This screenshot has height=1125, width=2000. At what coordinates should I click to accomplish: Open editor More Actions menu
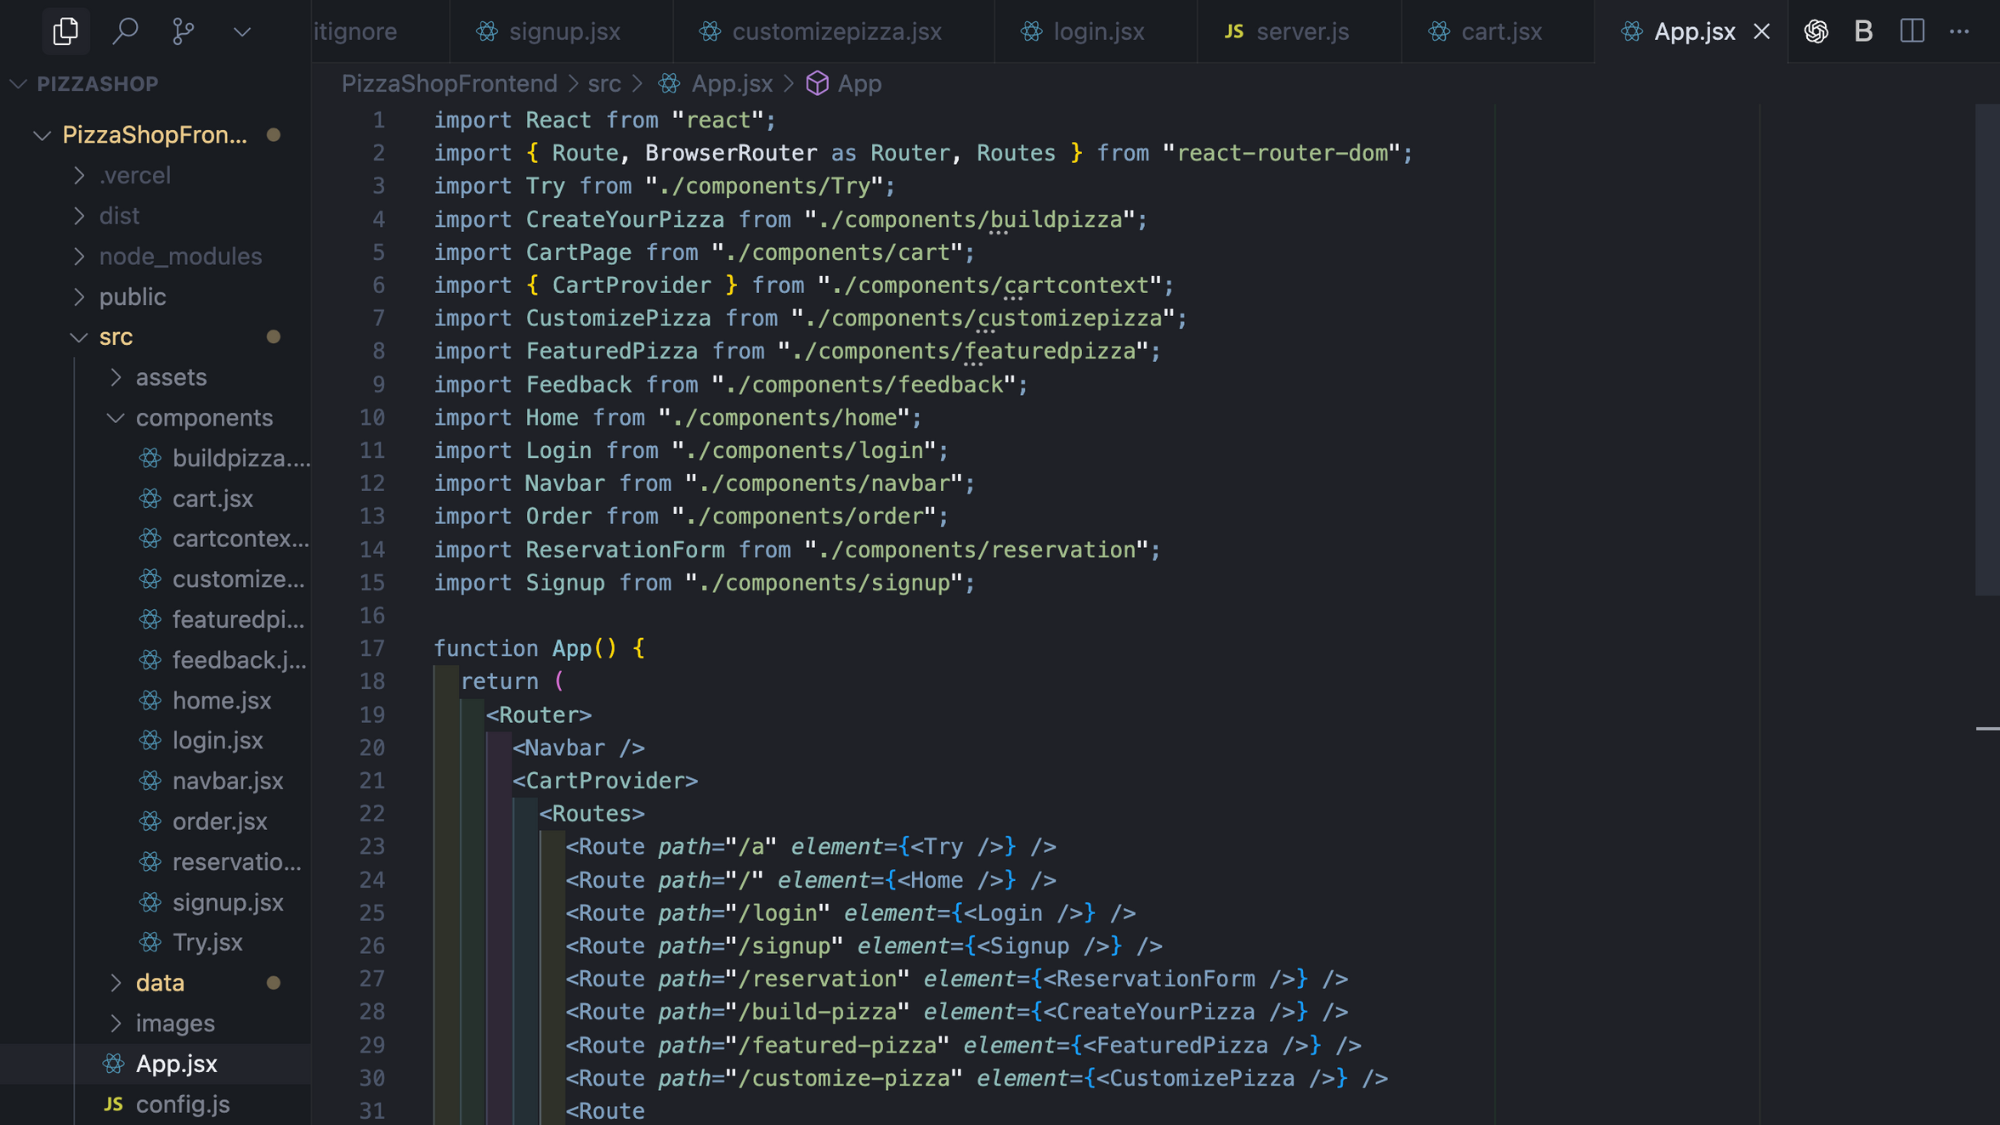click(1959, 31)
